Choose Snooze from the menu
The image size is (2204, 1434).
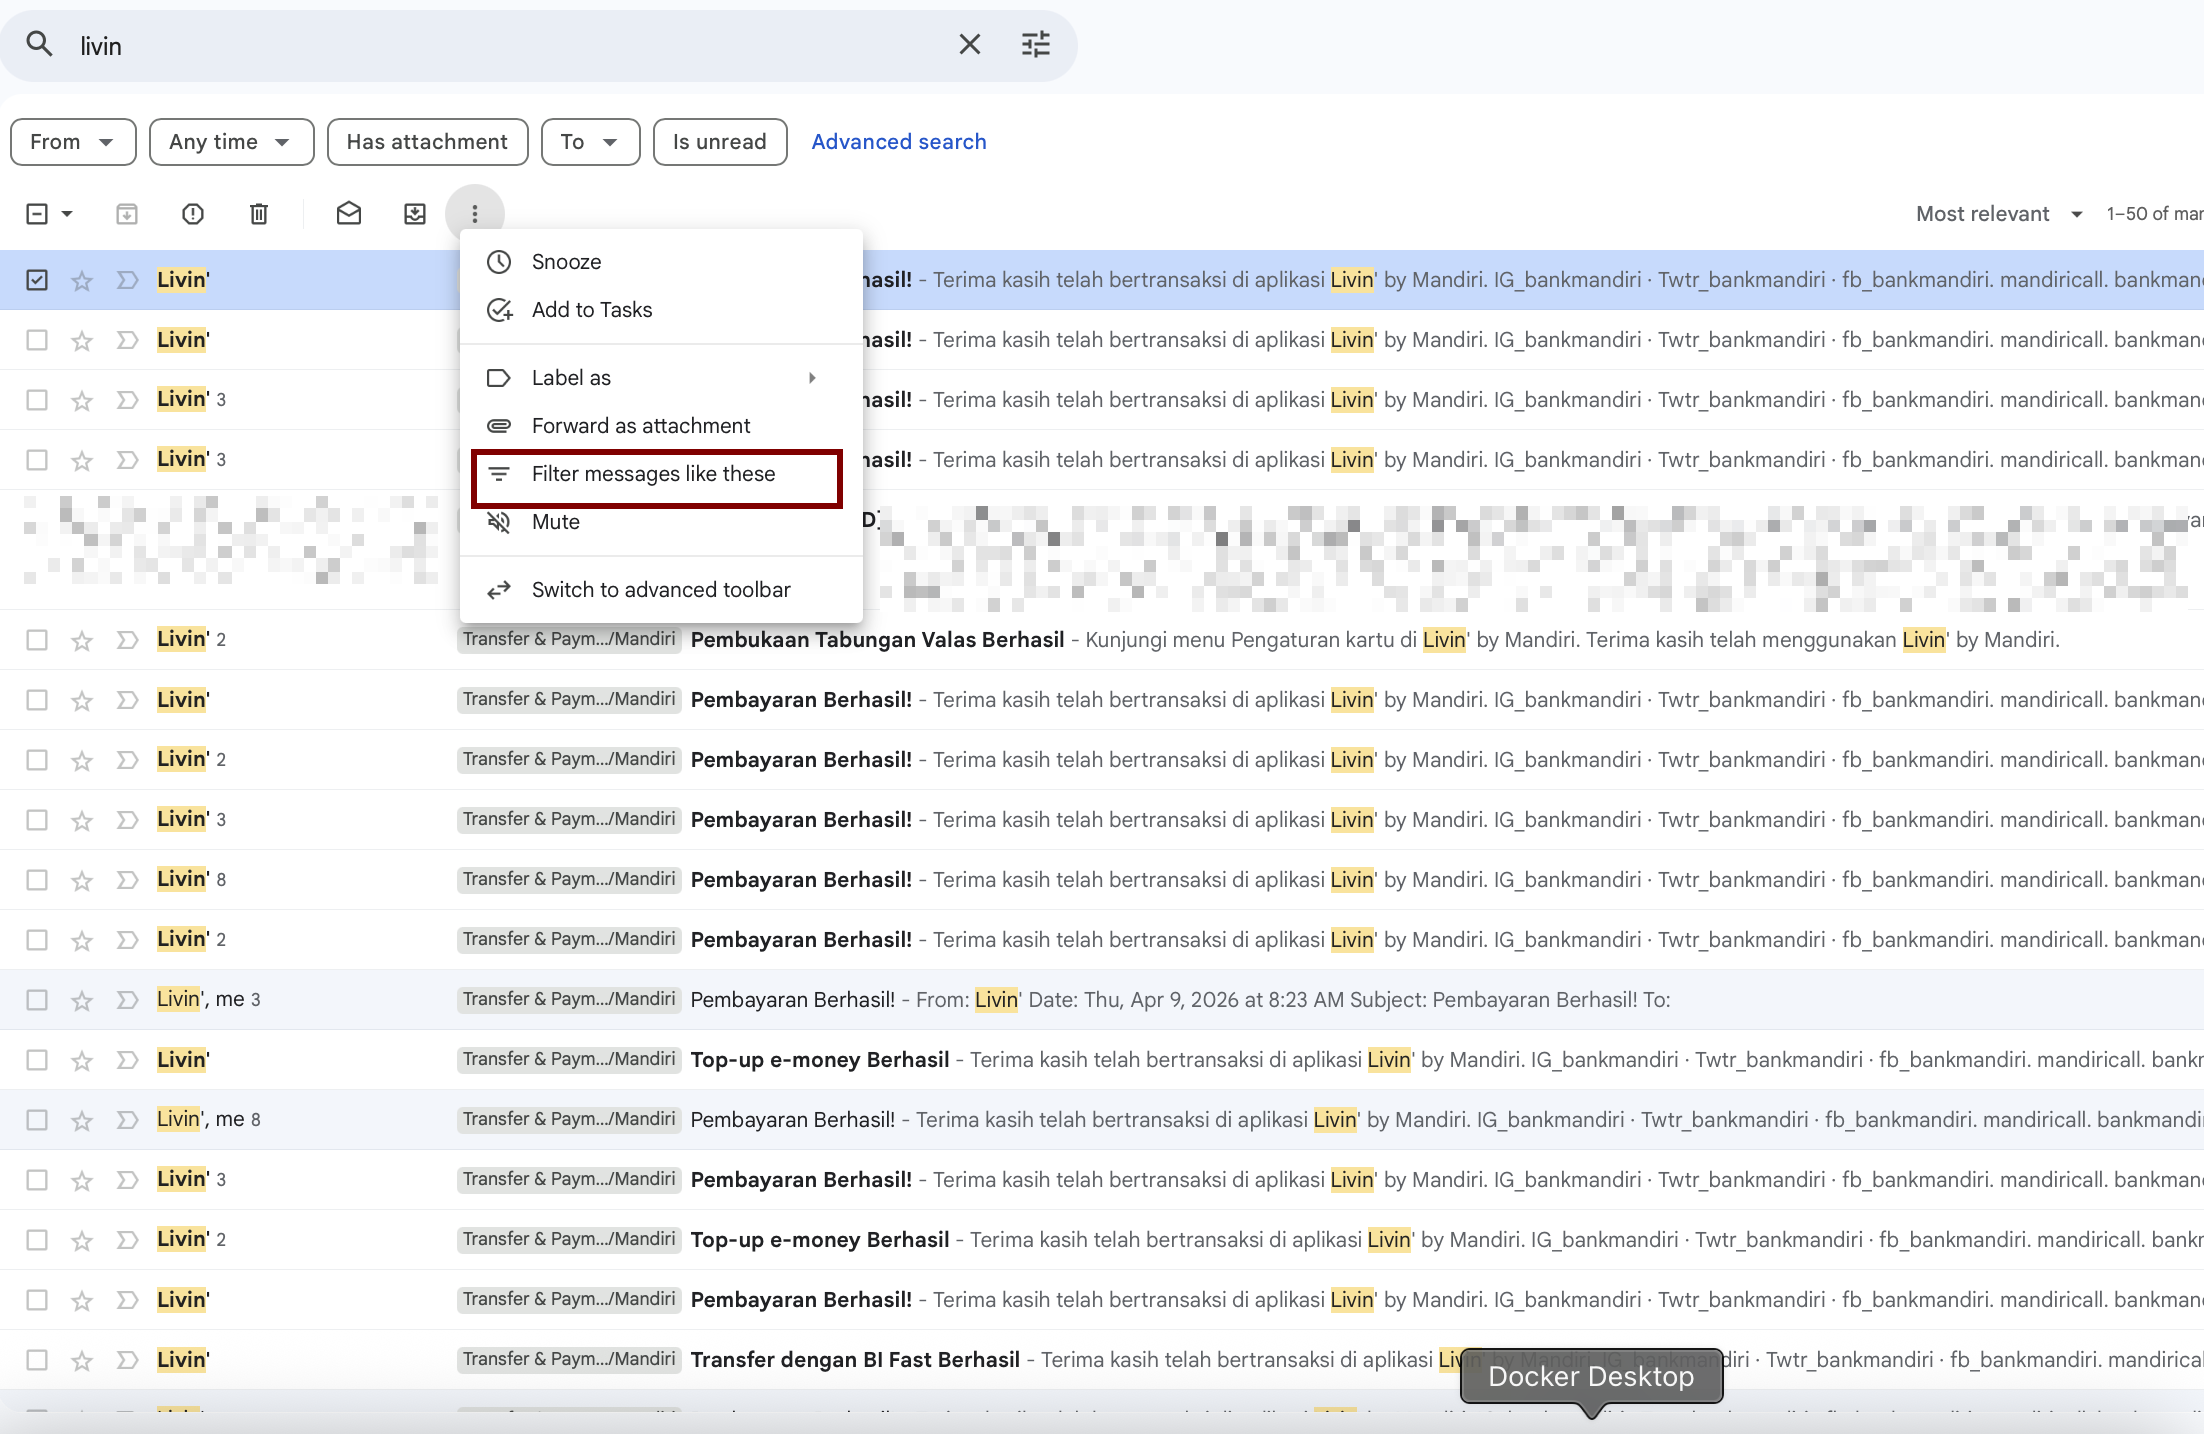pyautogui.click(x=661, y=262)
